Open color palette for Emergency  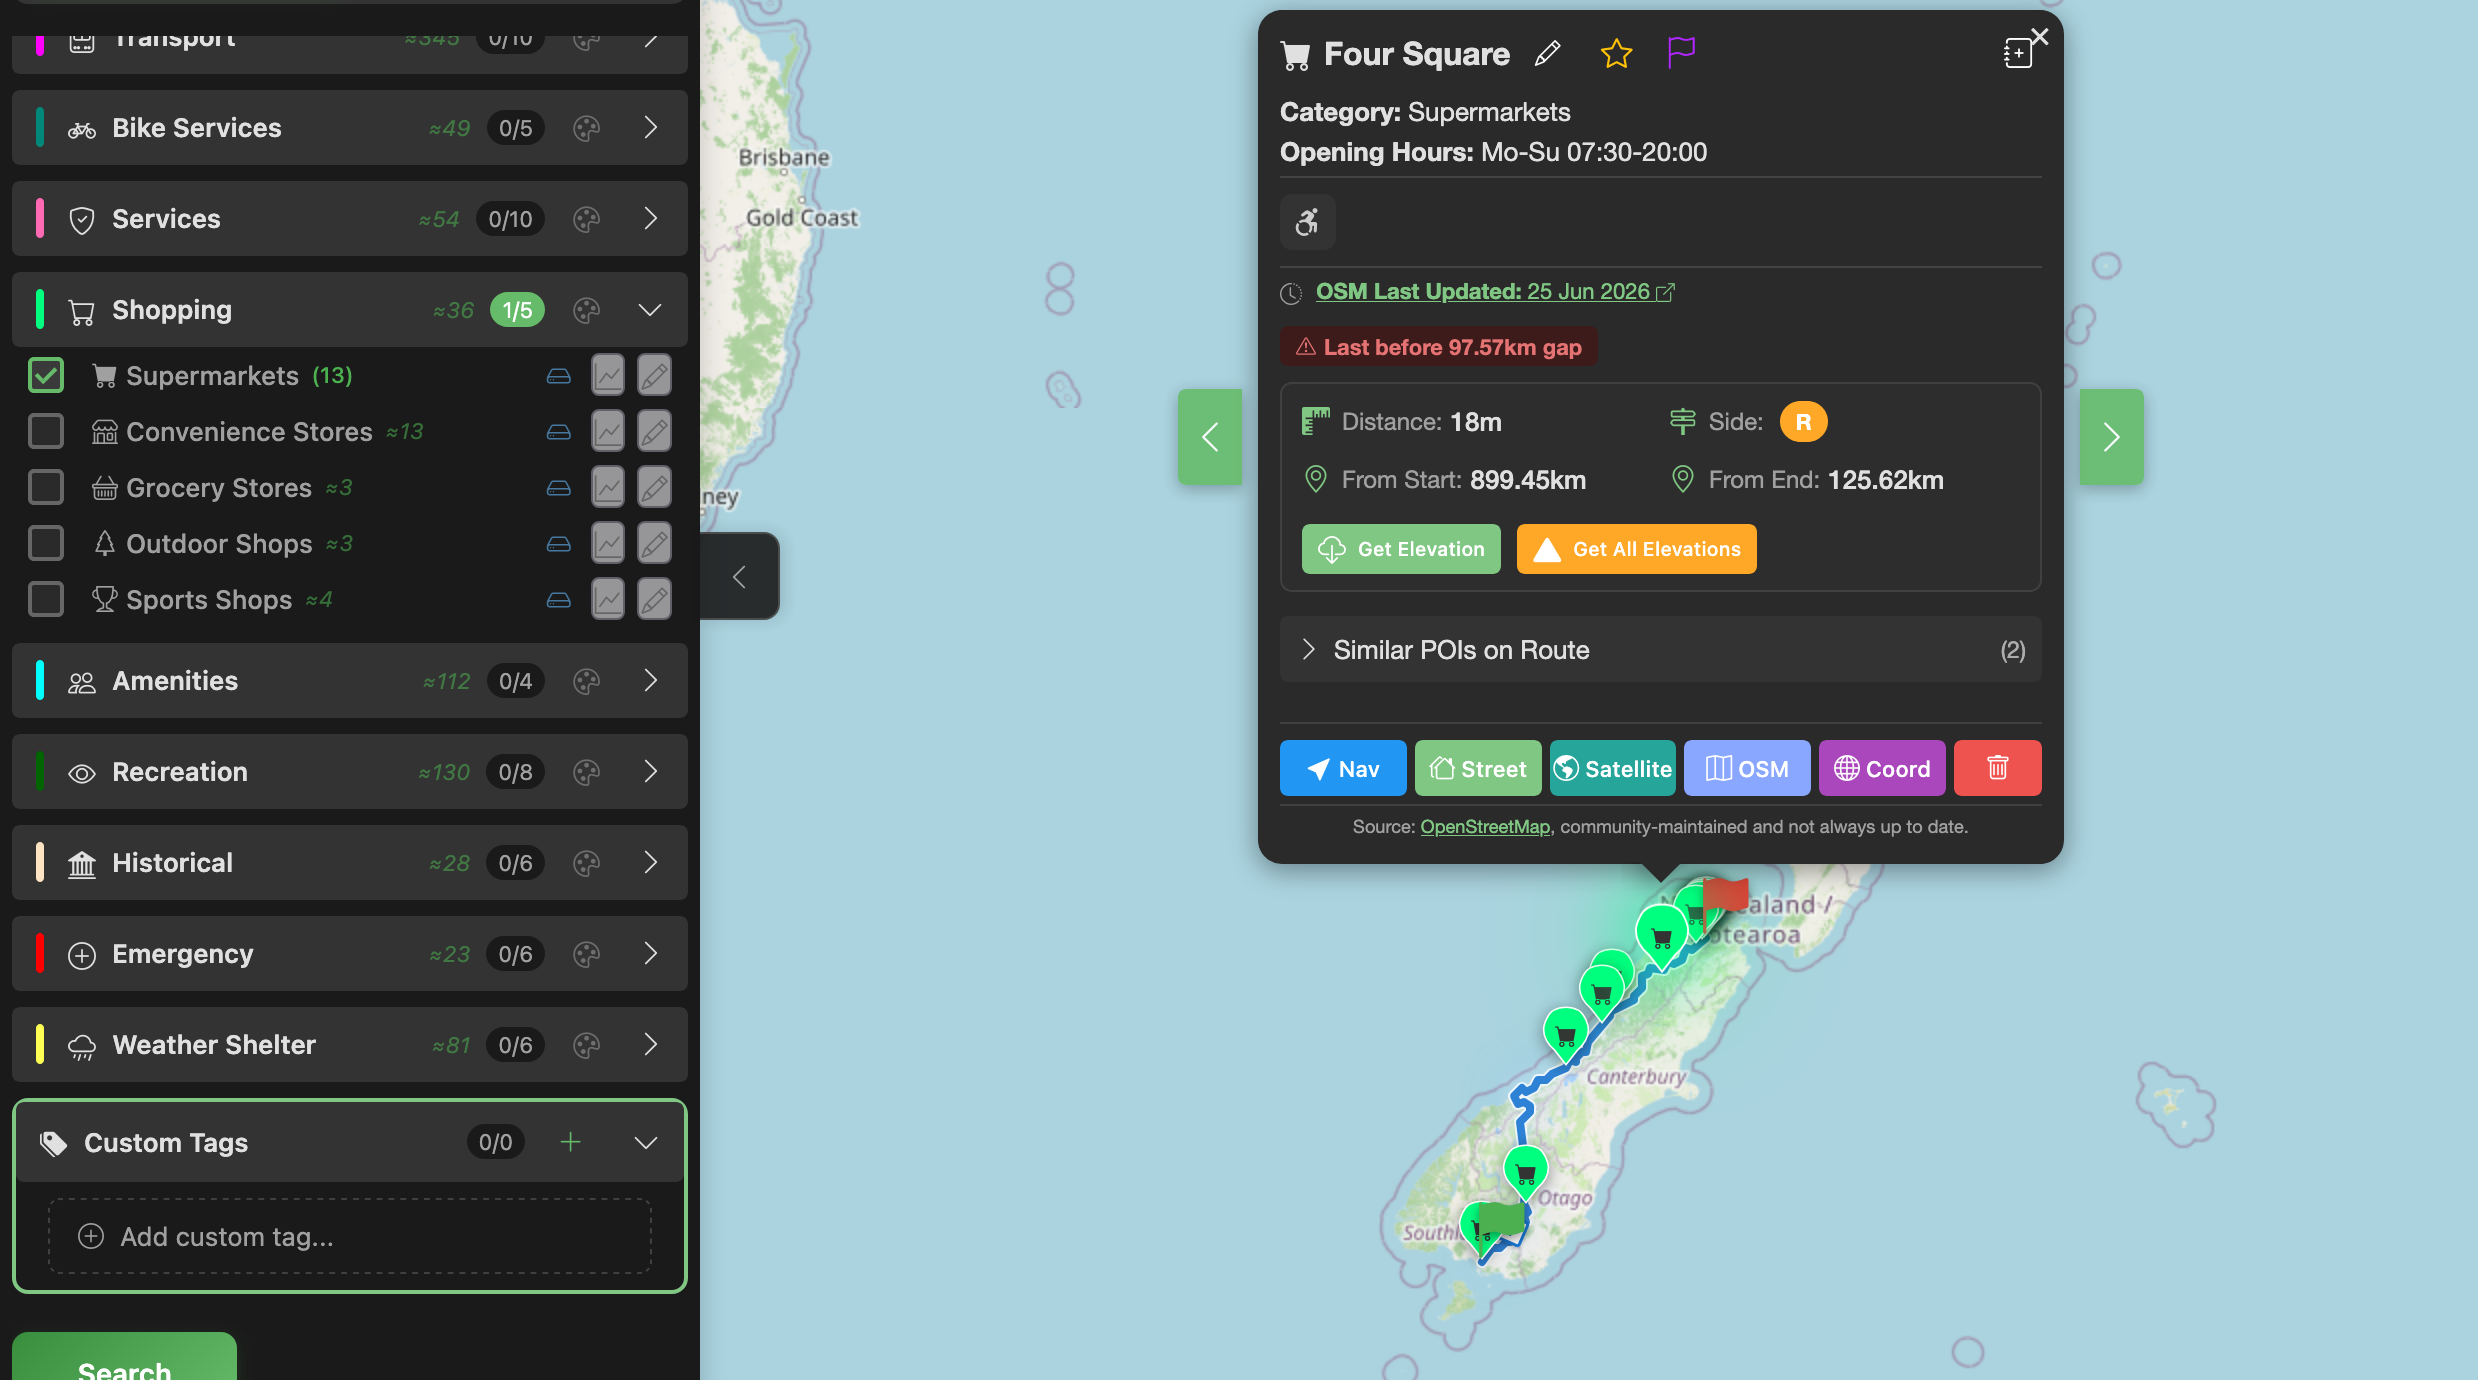click(x=587, y=954)
